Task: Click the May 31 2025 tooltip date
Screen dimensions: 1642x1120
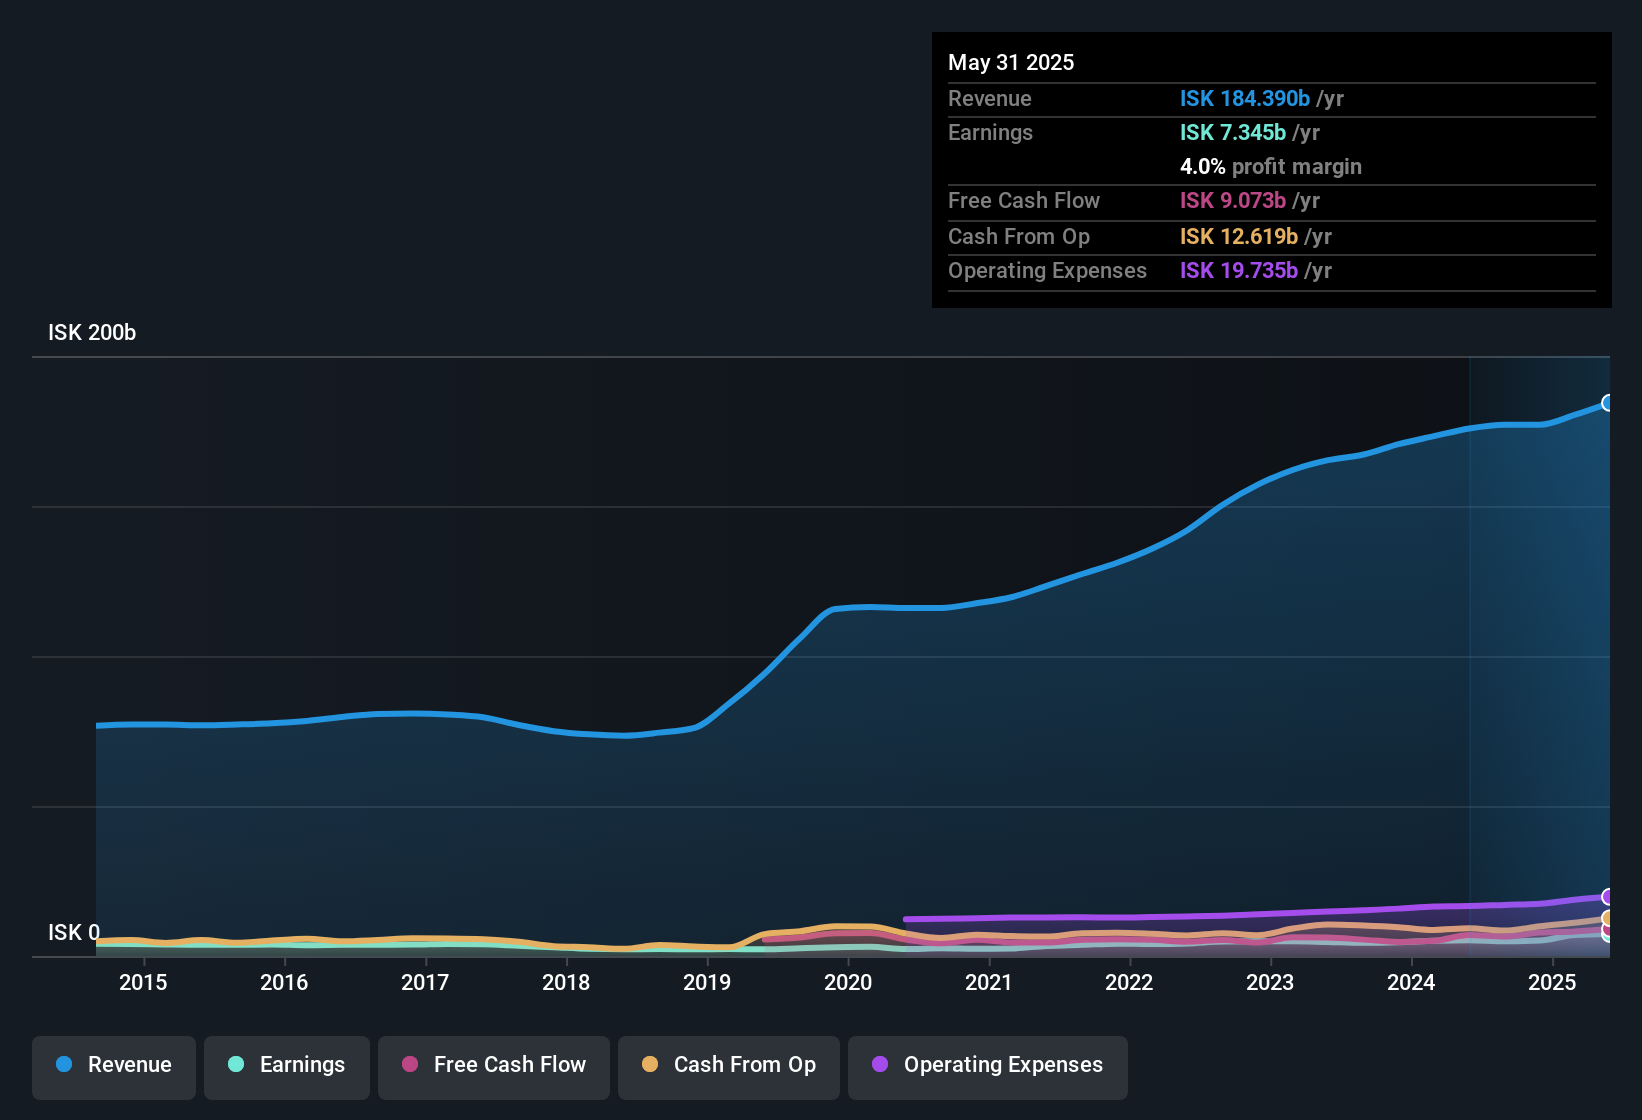Action: (x=1011, y=62)
